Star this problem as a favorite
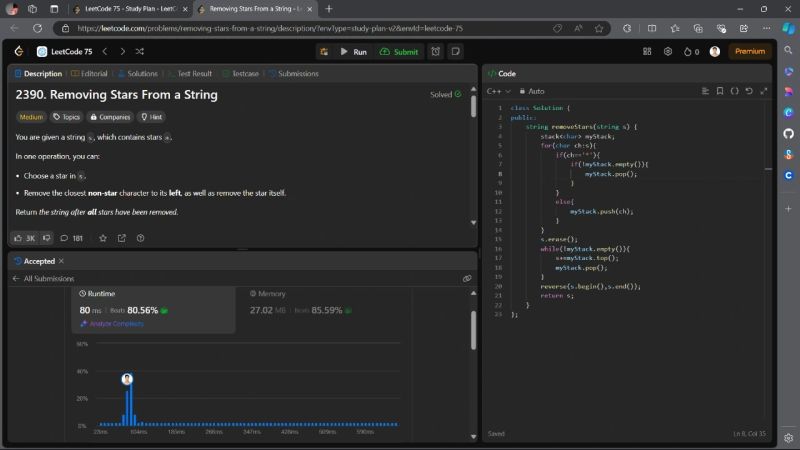The width and height of the screenshot is (800, 450). tap(102, 238)
